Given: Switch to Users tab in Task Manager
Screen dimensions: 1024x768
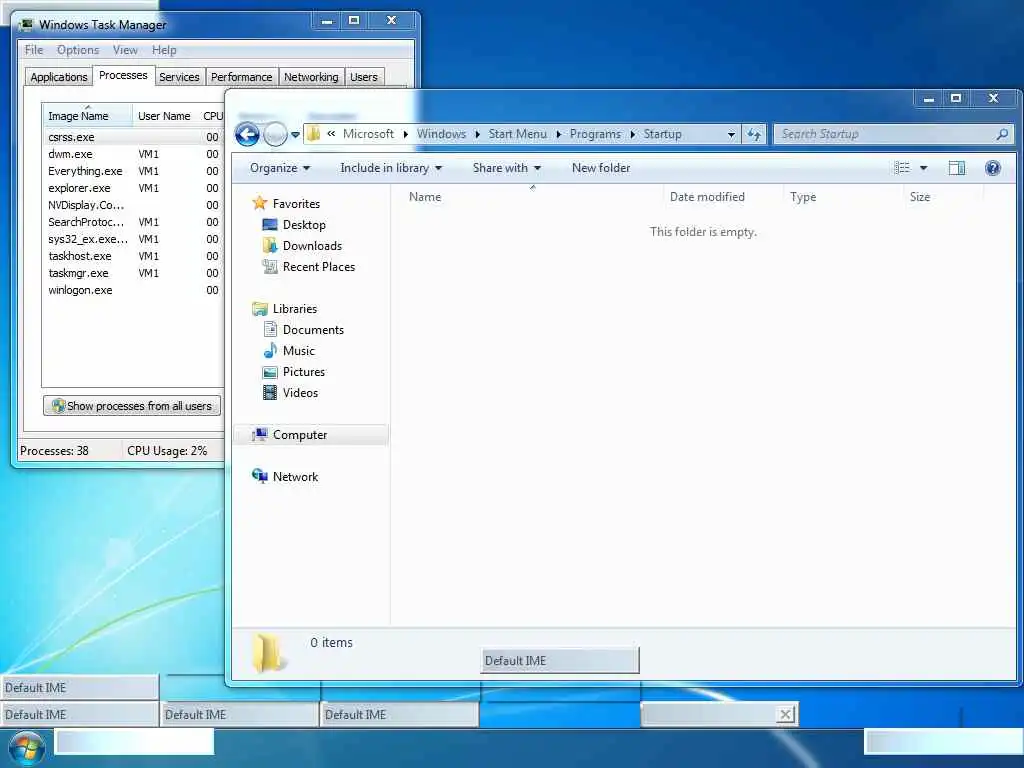Looking at the screenshot, I should tap(364, 77).
